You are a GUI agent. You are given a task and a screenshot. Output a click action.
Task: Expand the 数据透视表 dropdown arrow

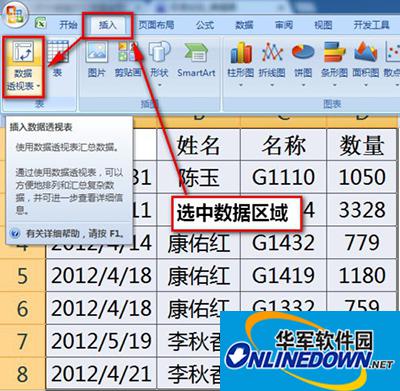pyautogui.click(x=39, y=86)
